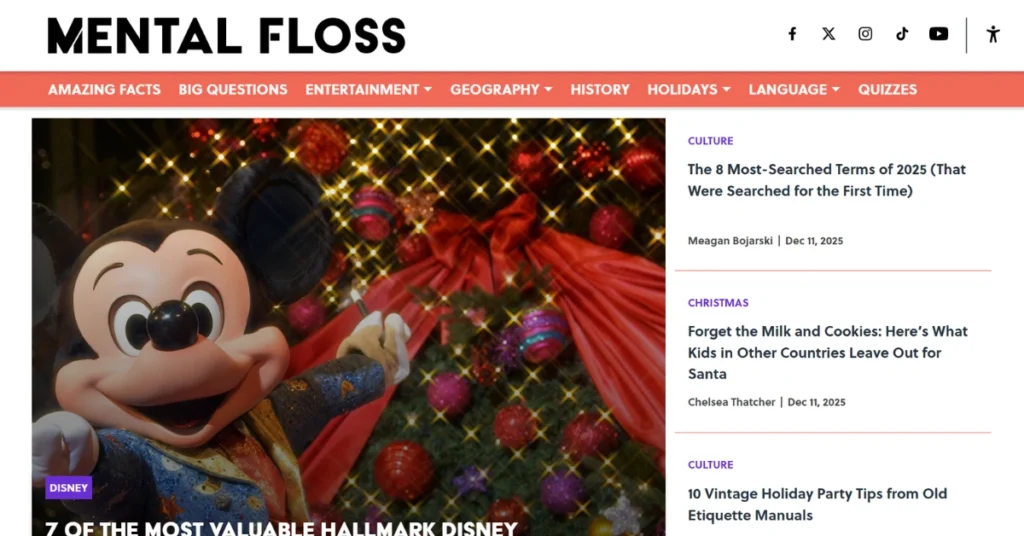Read the 8 Most-Searched Terms of 2025 article

point(827,180)
